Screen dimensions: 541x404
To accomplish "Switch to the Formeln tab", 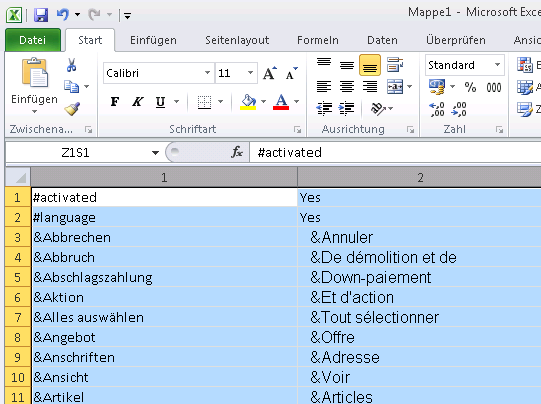I will [x=318, y=40].
